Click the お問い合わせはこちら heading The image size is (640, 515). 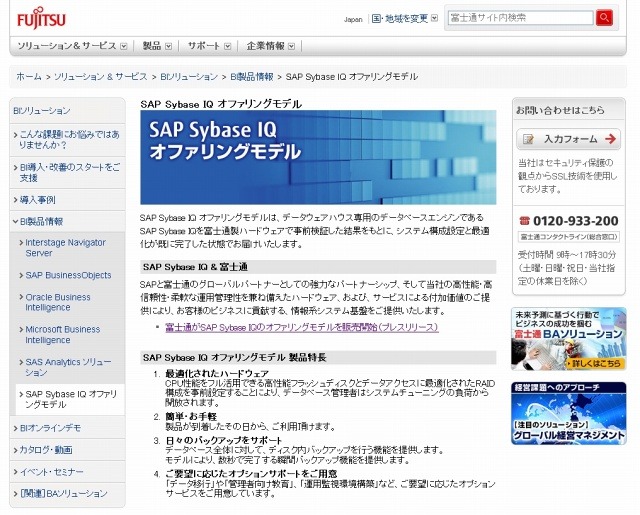pos(560,110)
